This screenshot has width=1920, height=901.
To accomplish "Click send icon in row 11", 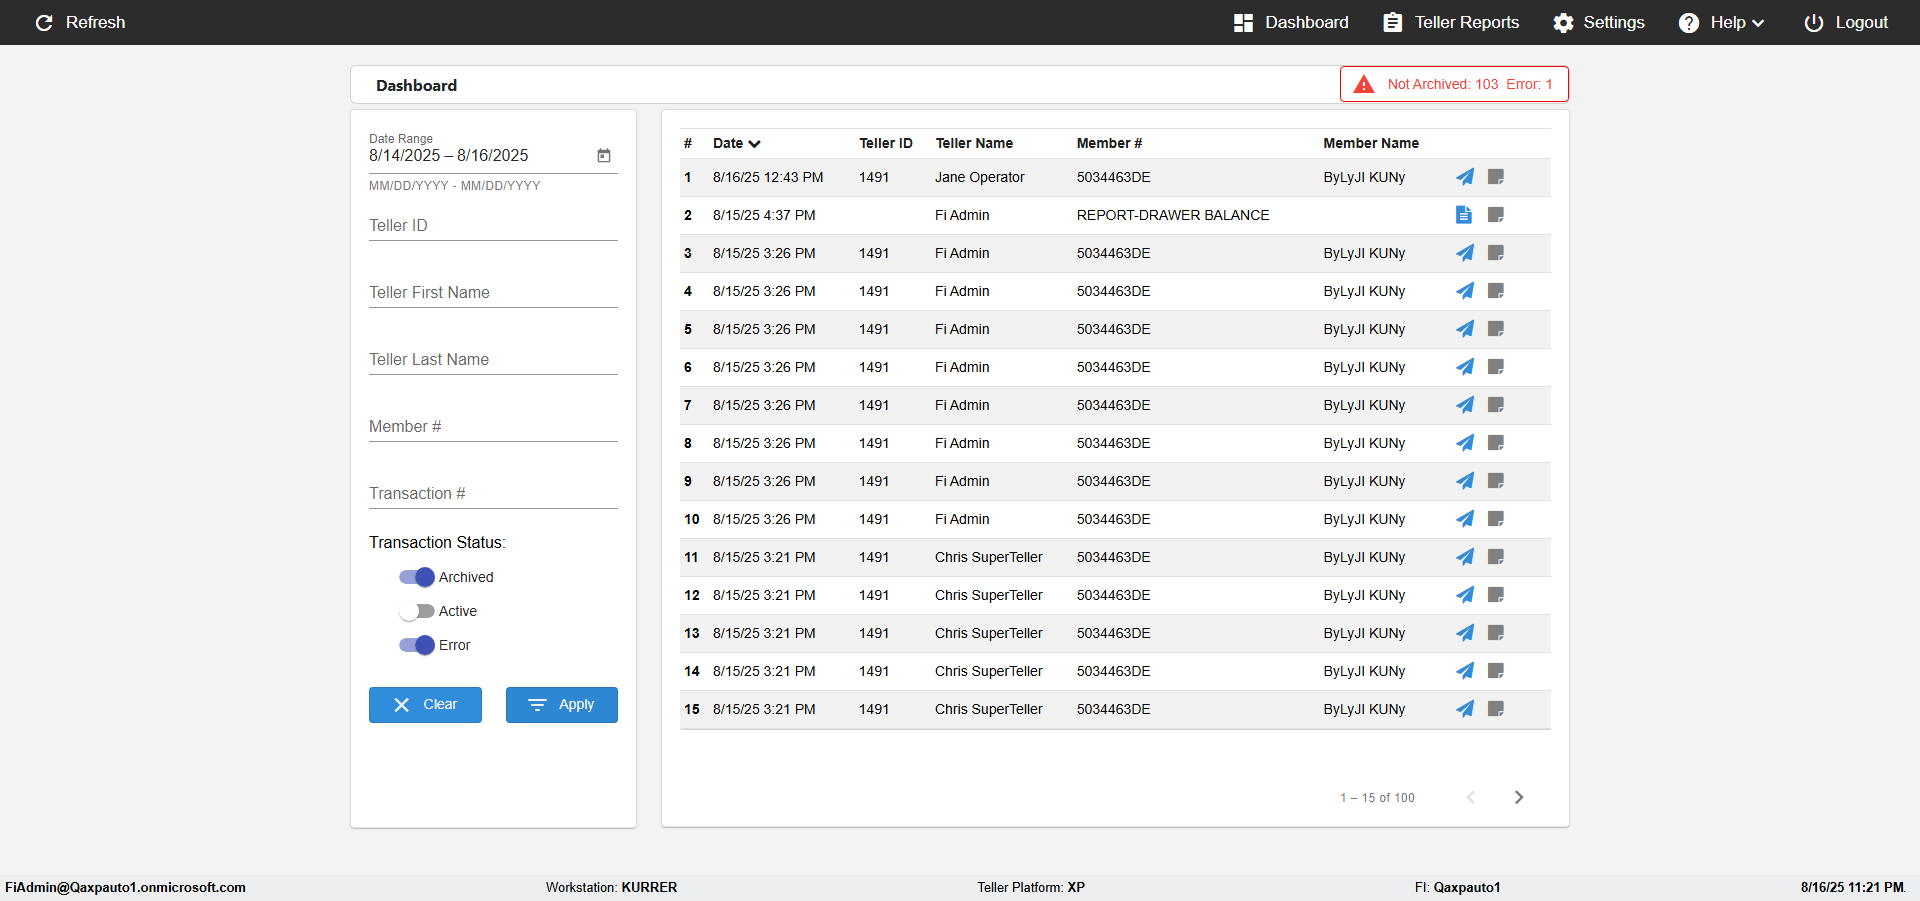I will (x=1465, y=557).
